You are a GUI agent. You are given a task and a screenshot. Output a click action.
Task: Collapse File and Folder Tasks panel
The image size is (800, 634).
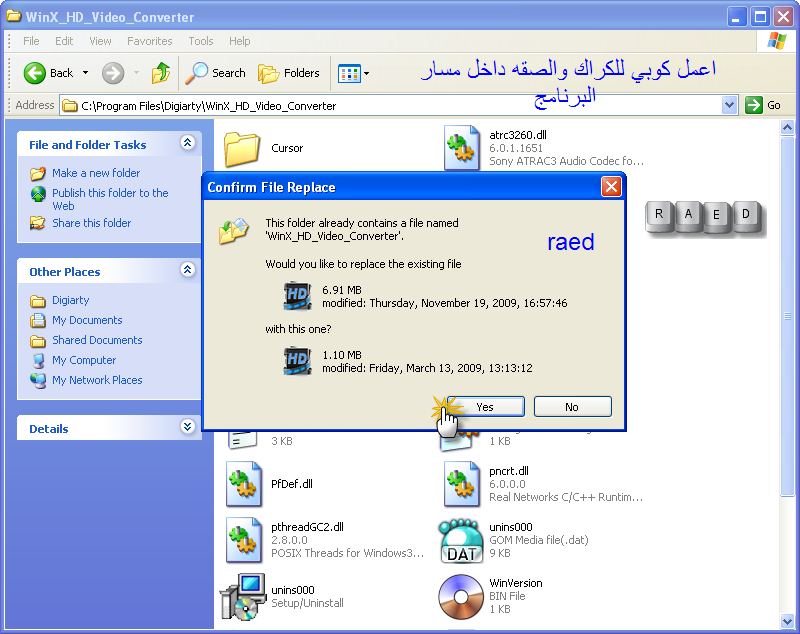pyautogui.click(x=187, y=144)
